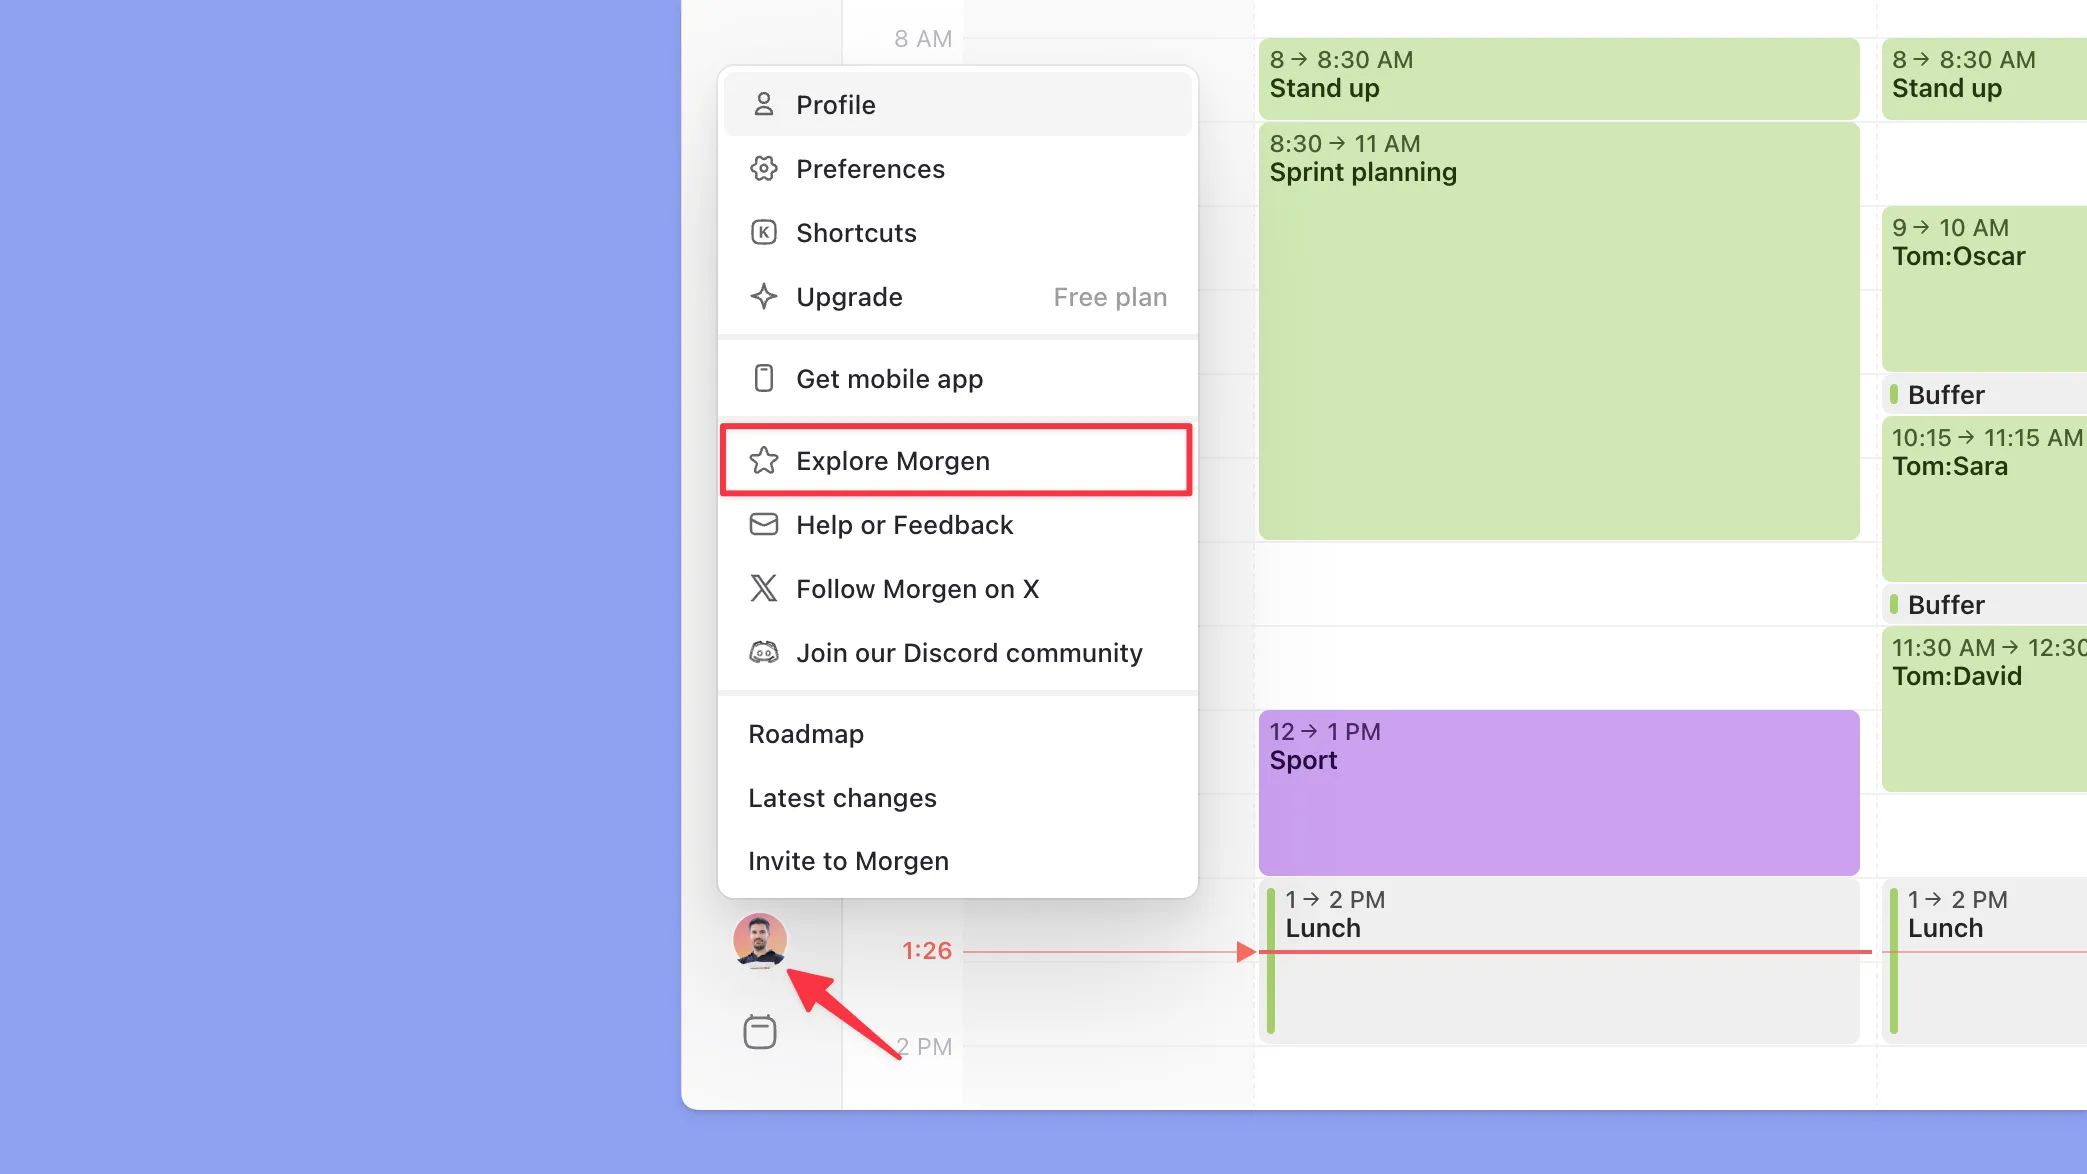Open the purple Sport event
Viewport: 2087px width, 1174px height.
coord(1559,793)
